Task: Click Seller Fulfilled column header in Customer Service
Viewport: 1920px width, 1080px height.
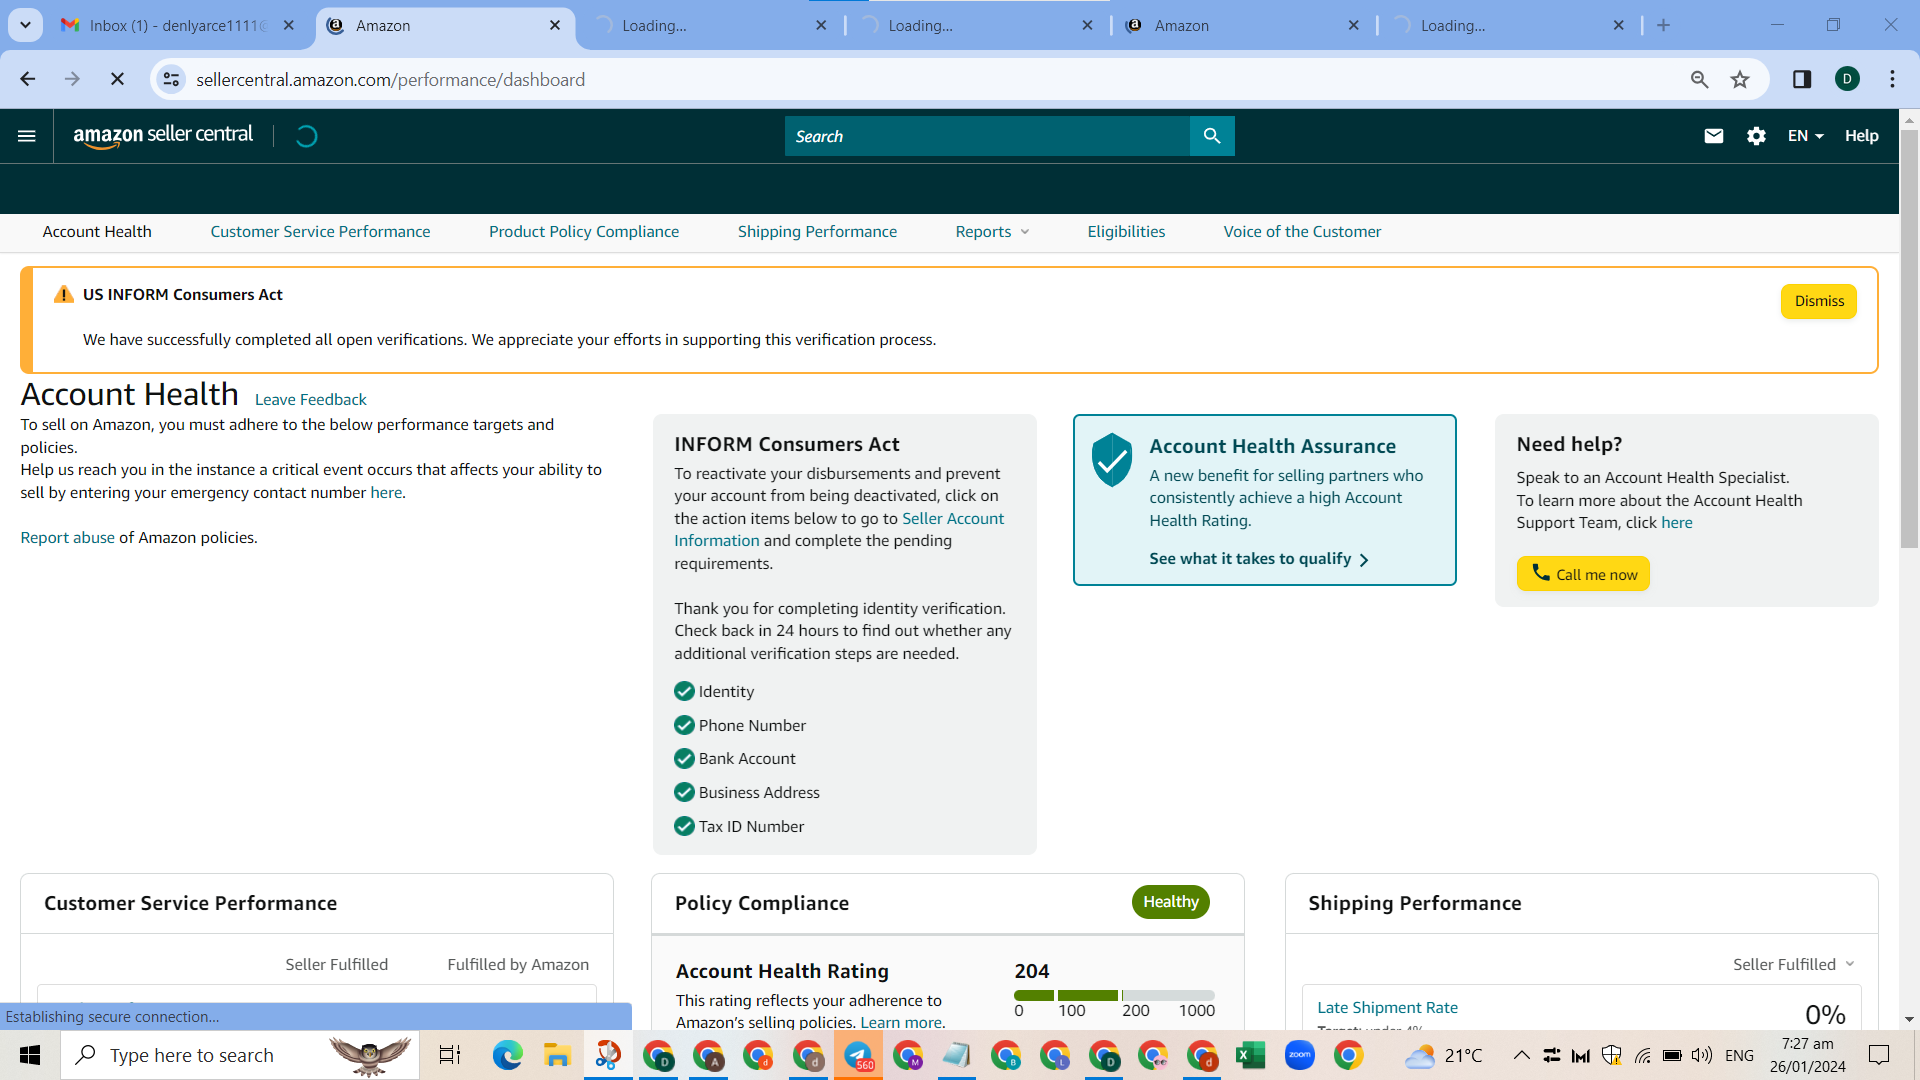Action: pyautogui.click(x=336, y=964)
